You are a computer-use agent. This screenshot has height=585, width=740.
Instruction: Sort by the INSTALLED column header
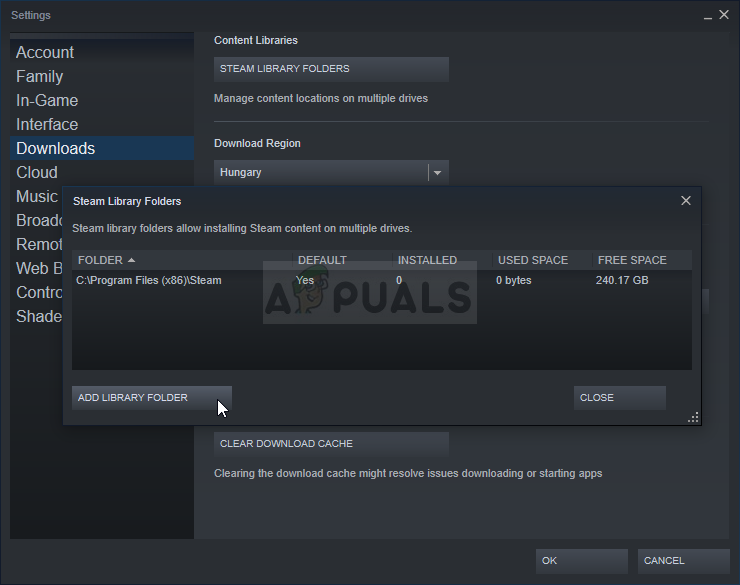click(442, 260)
